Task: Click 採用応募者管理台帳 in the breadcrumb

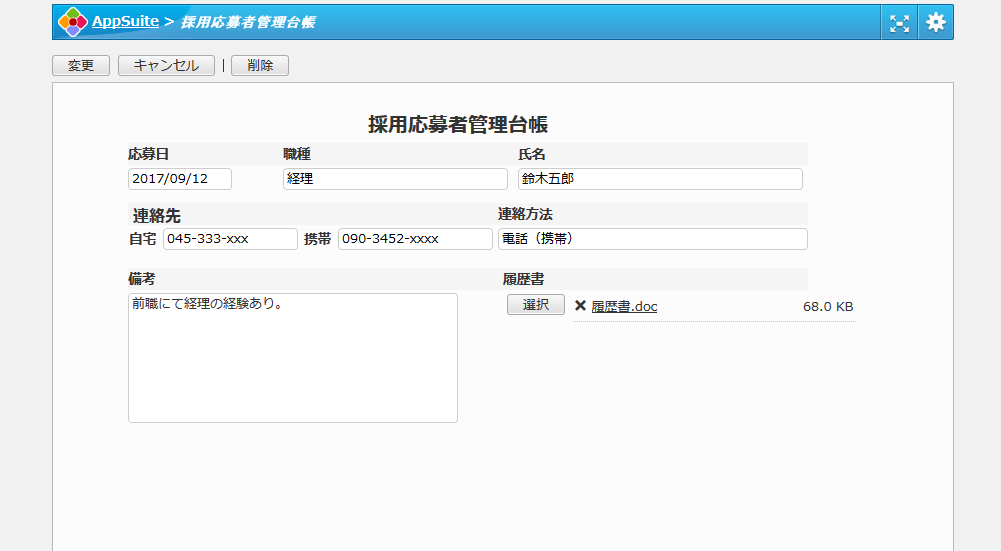Action: pyautogui.click(x=247, y=22)
